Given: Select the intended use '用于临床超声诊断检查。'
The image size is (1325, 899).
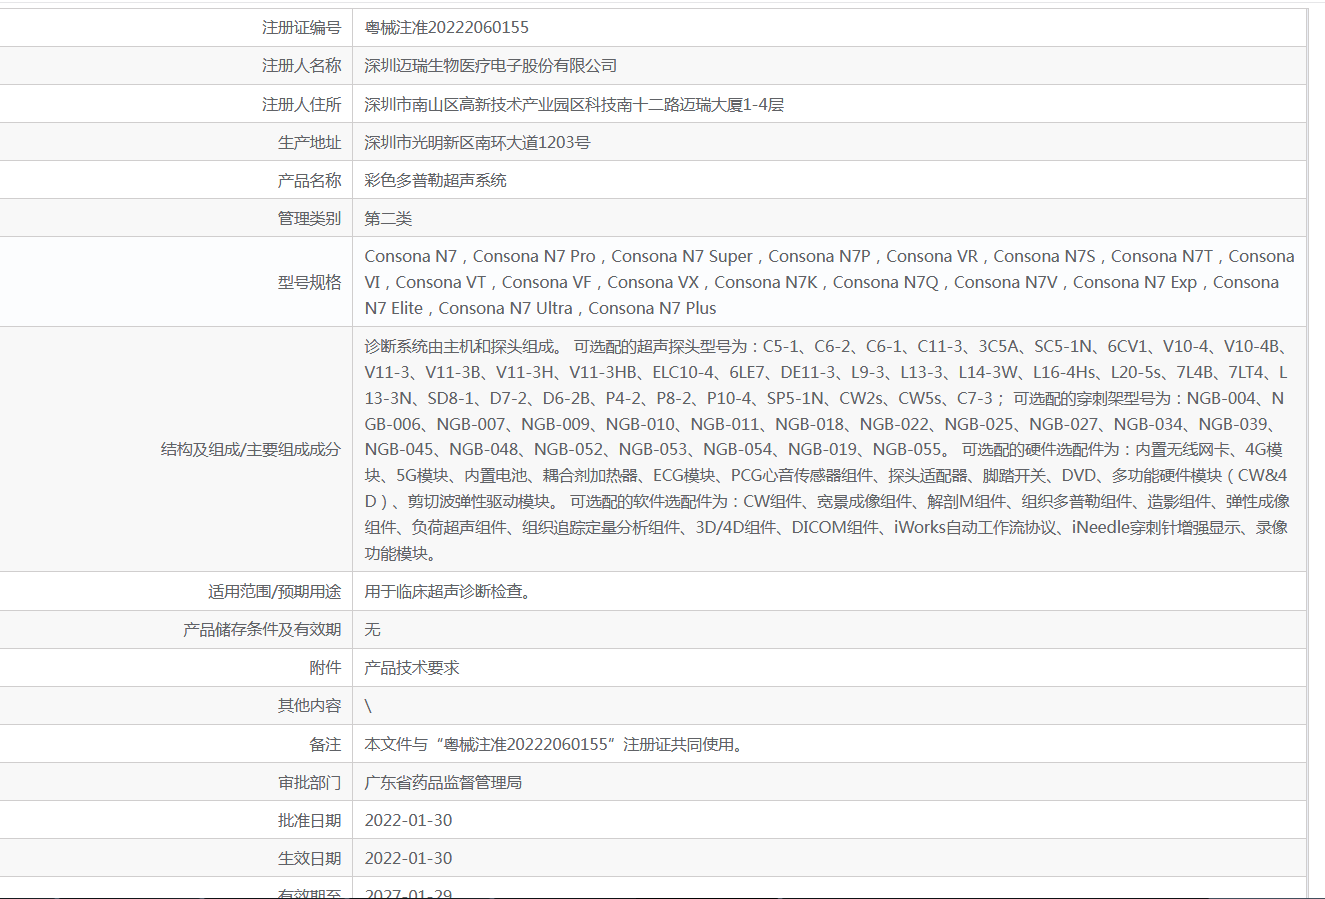Looking at the screenshot, I should (449, 592).
